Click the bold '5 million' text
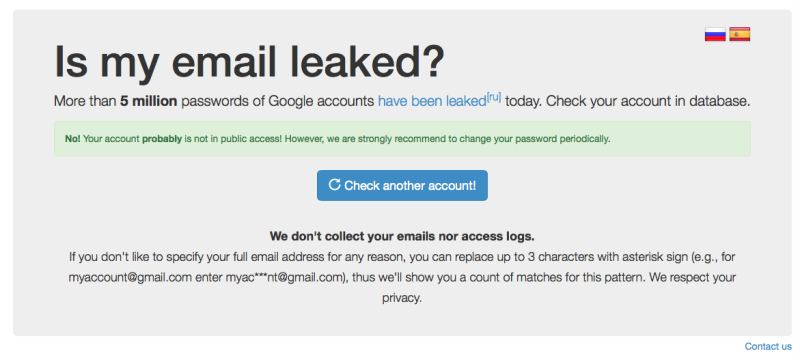The width and height of the screenshot is (800, 360). [x=148, y=101]
